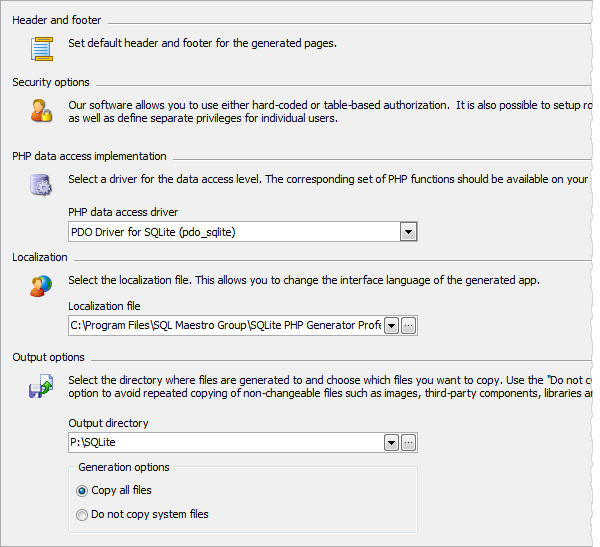The image size is (600, 547).
Task: Click the Localization globe icon
Action: [x=41, y=285]
